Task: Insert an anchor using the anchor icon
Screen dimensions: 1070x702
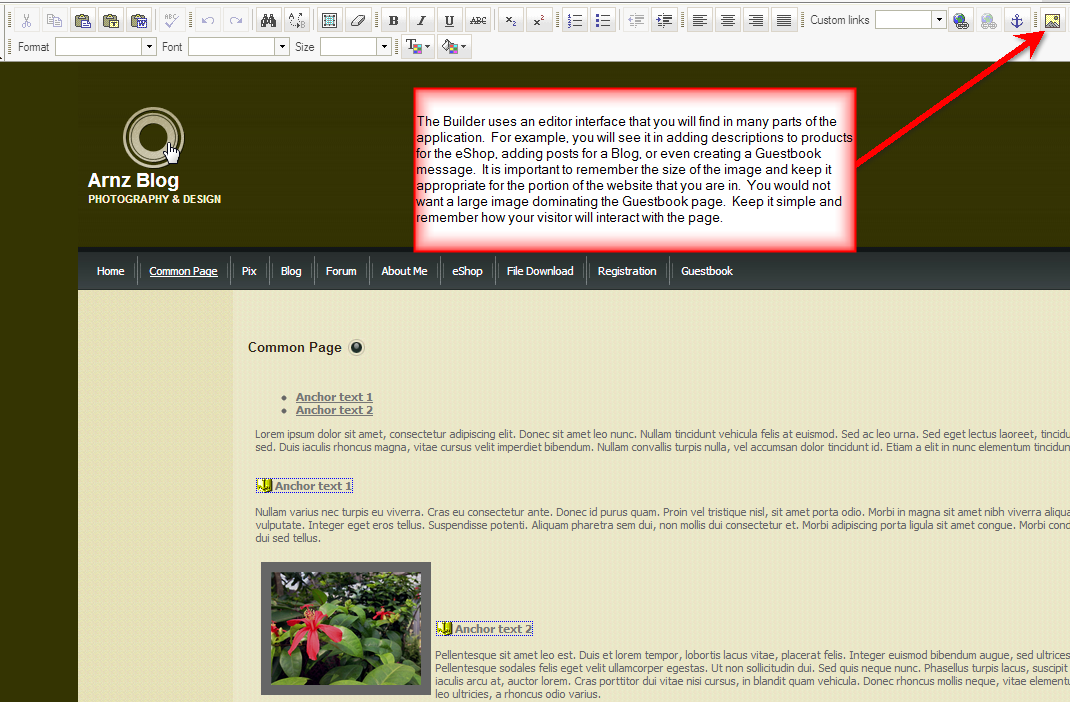Action: (x=1017, y=21)
